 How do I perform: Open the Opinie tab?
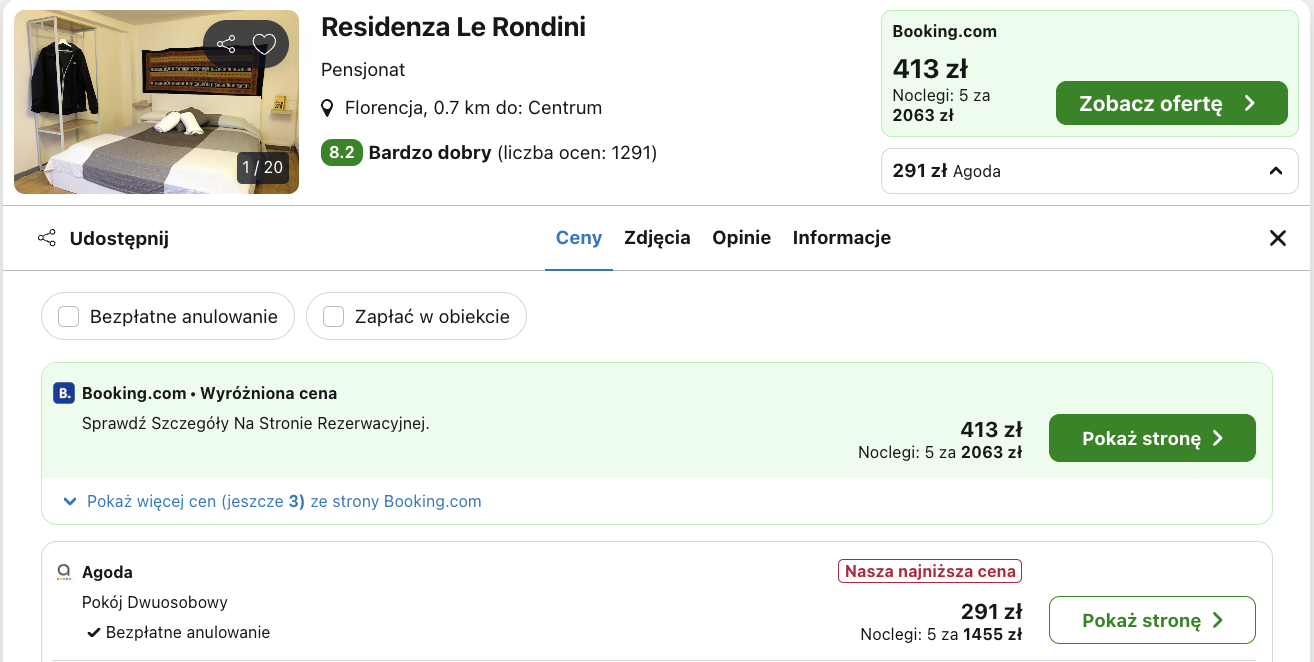click(741, 238)
